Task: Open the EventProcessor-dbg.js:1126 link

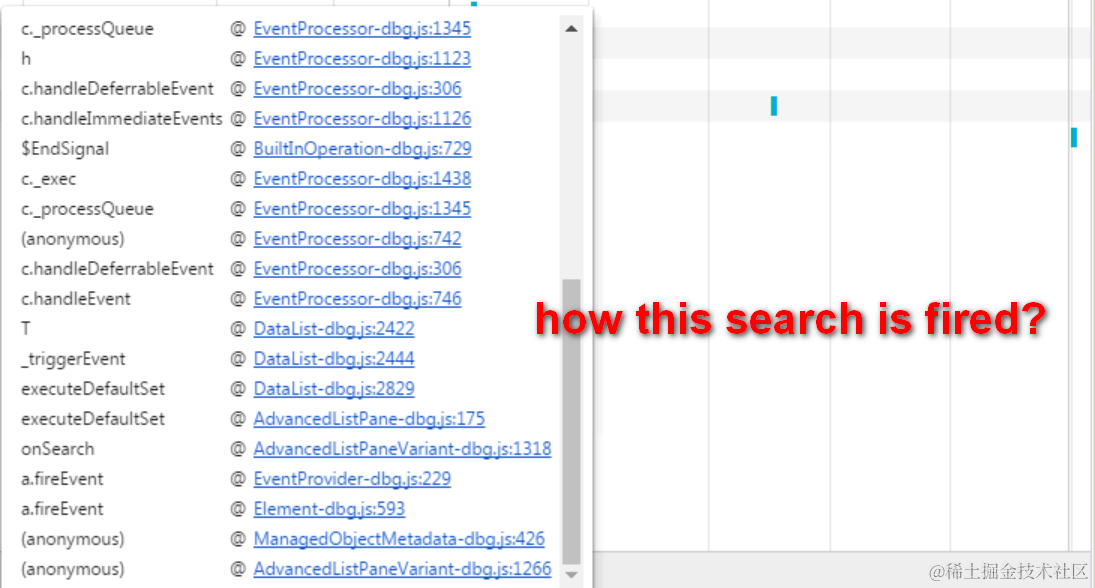Action: tap(362, 119)
